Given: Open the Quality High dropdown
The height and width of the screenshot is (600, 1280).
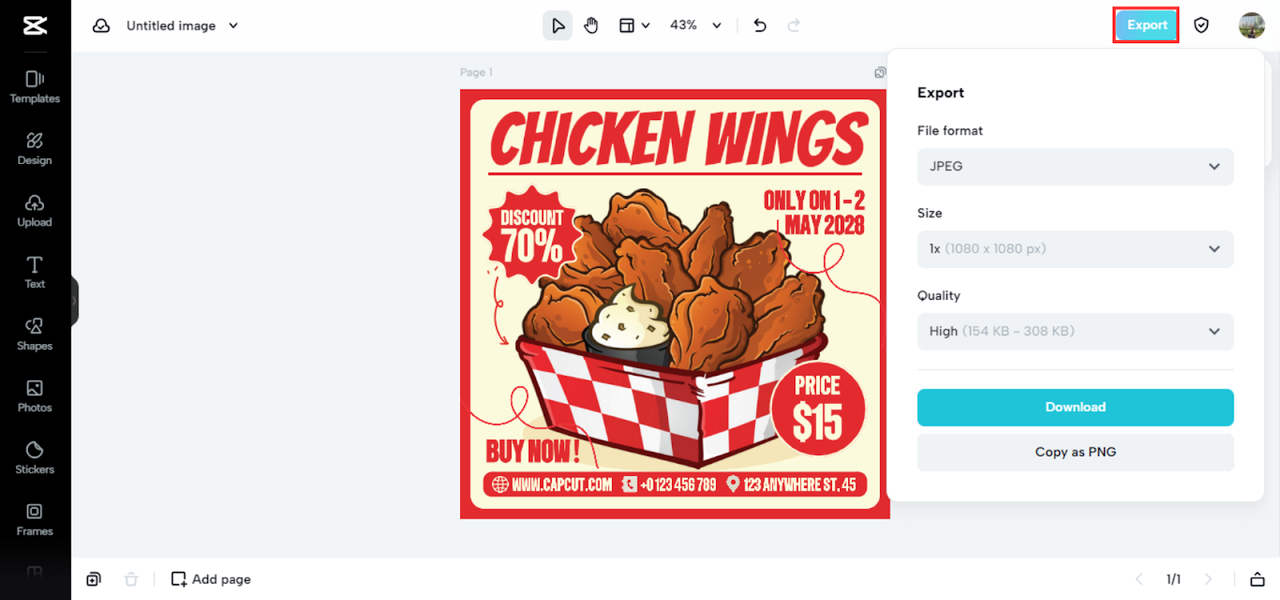Looking at the screenshot, I should click(1075, 331).
